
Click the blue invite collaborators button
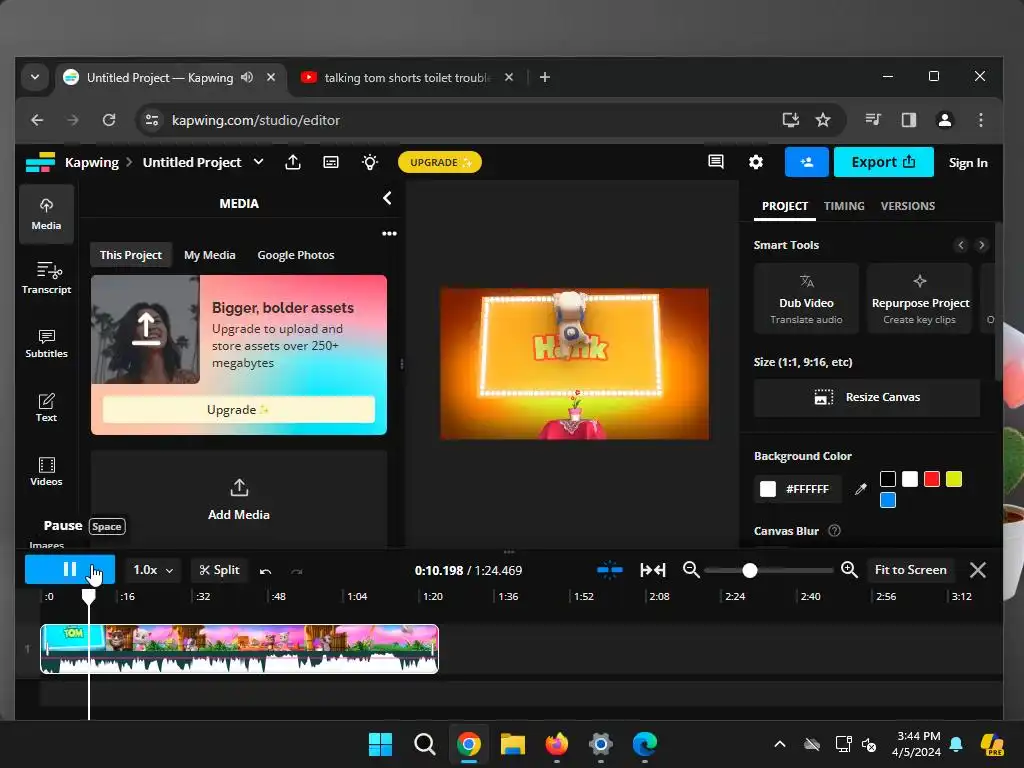[x=807, y=162]
